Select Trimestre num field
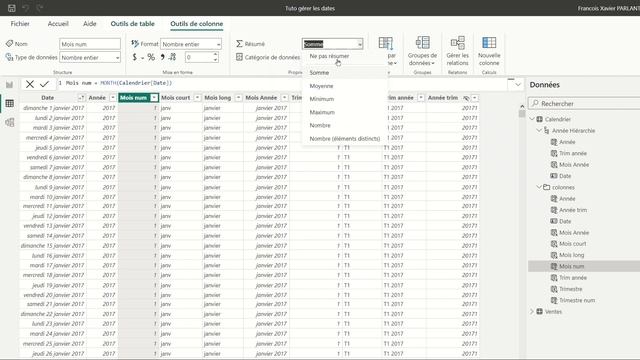640x360 pixels. click(x=577, y=300)
